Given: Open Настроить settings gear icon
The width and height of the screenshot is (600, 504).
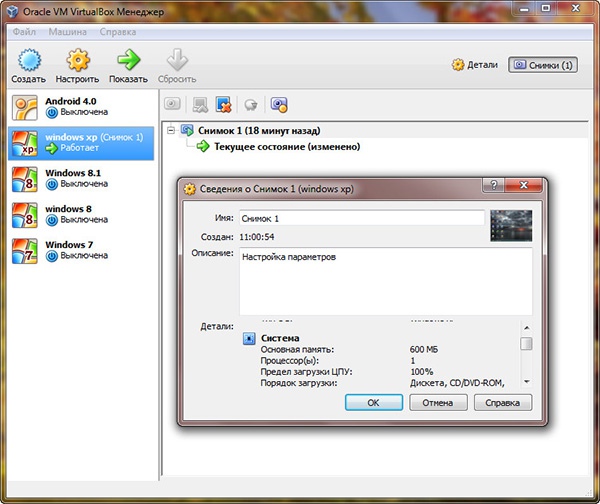Looking at the screenshot, I should click(77, 62).
